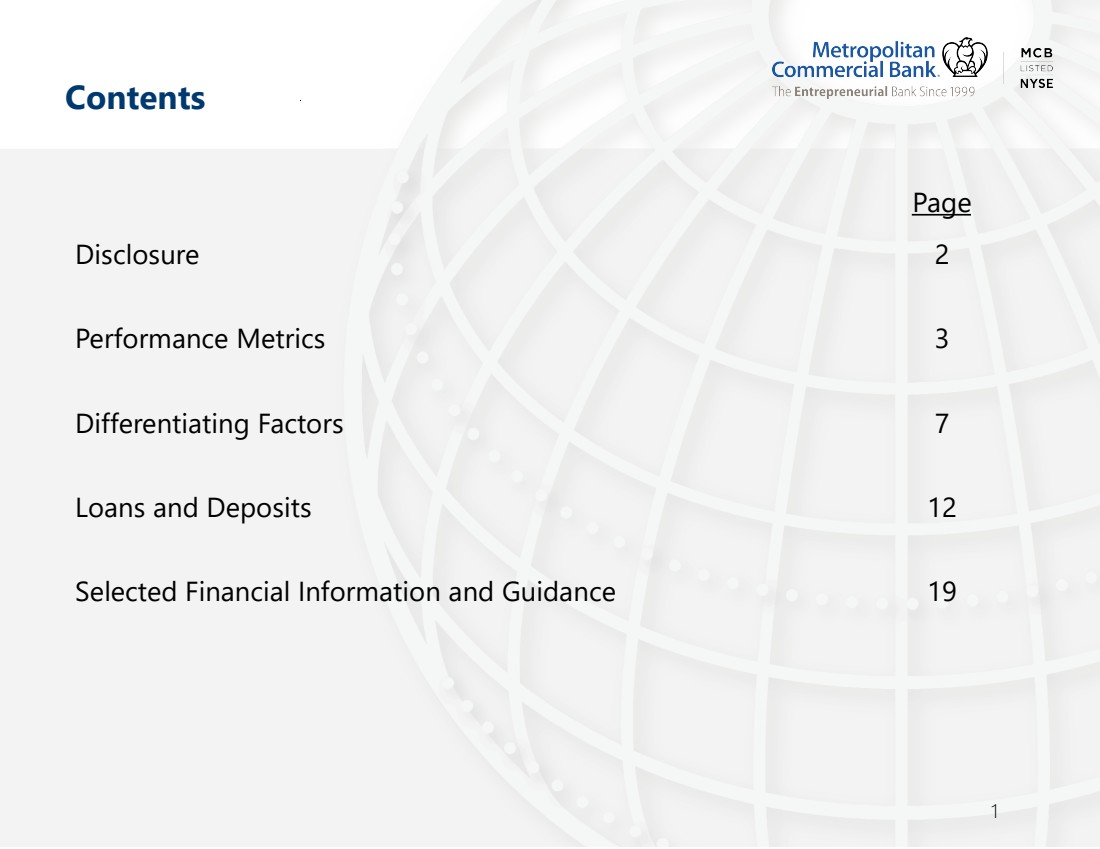Image resolution: width=1100 pixels, height=849 pixels.
Task: Click page number 2 for Disclosure
Action: 941,255
